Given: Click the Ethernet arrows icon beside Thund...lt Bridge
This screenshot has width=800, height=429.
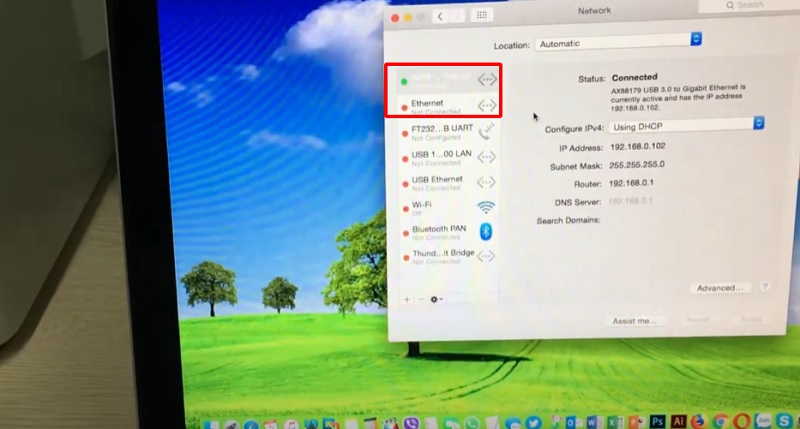Looking at the screenshot, I should (486, 256).
